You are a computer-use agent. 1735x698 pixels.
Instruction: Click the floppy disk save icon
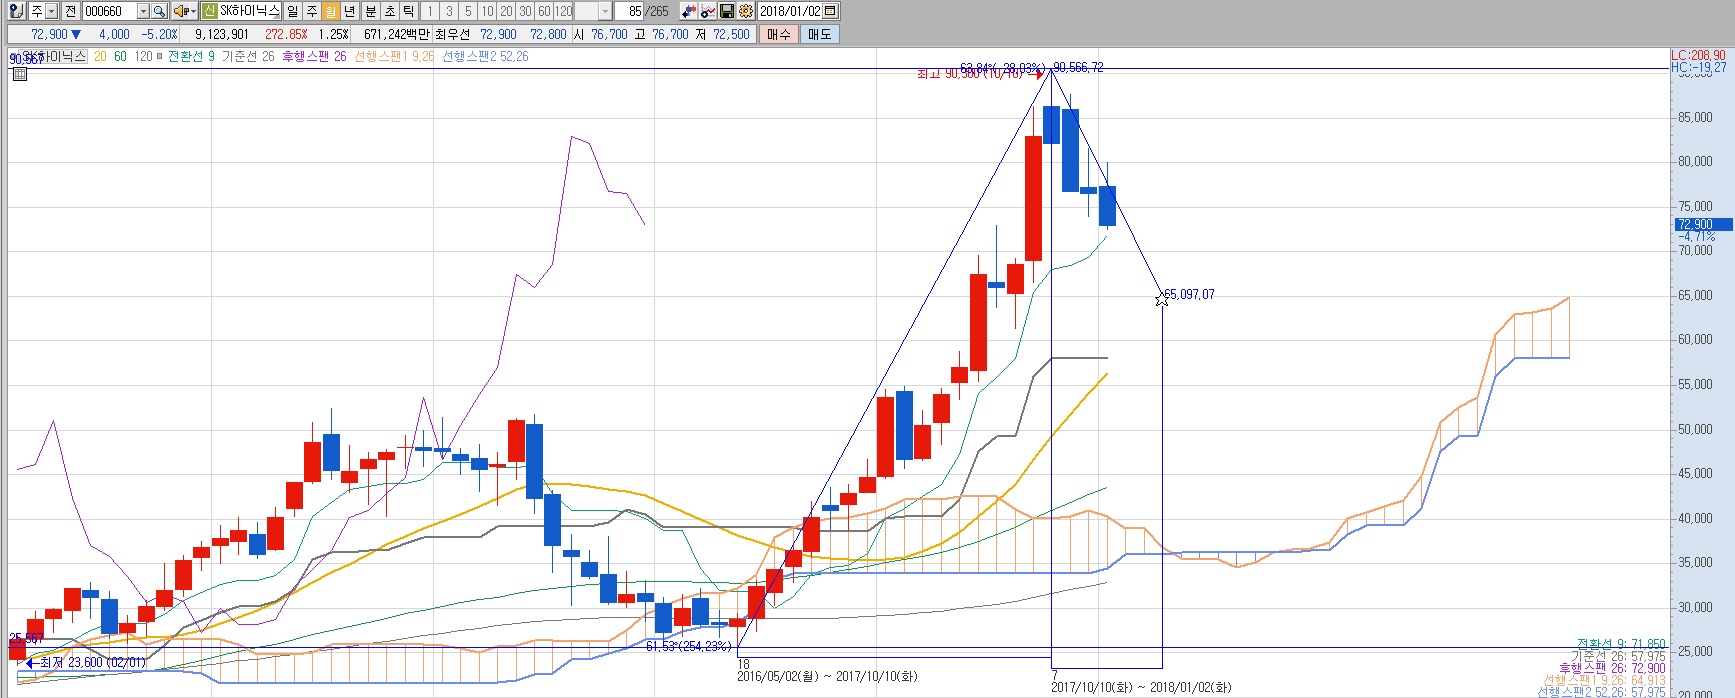tap(727, 11)
